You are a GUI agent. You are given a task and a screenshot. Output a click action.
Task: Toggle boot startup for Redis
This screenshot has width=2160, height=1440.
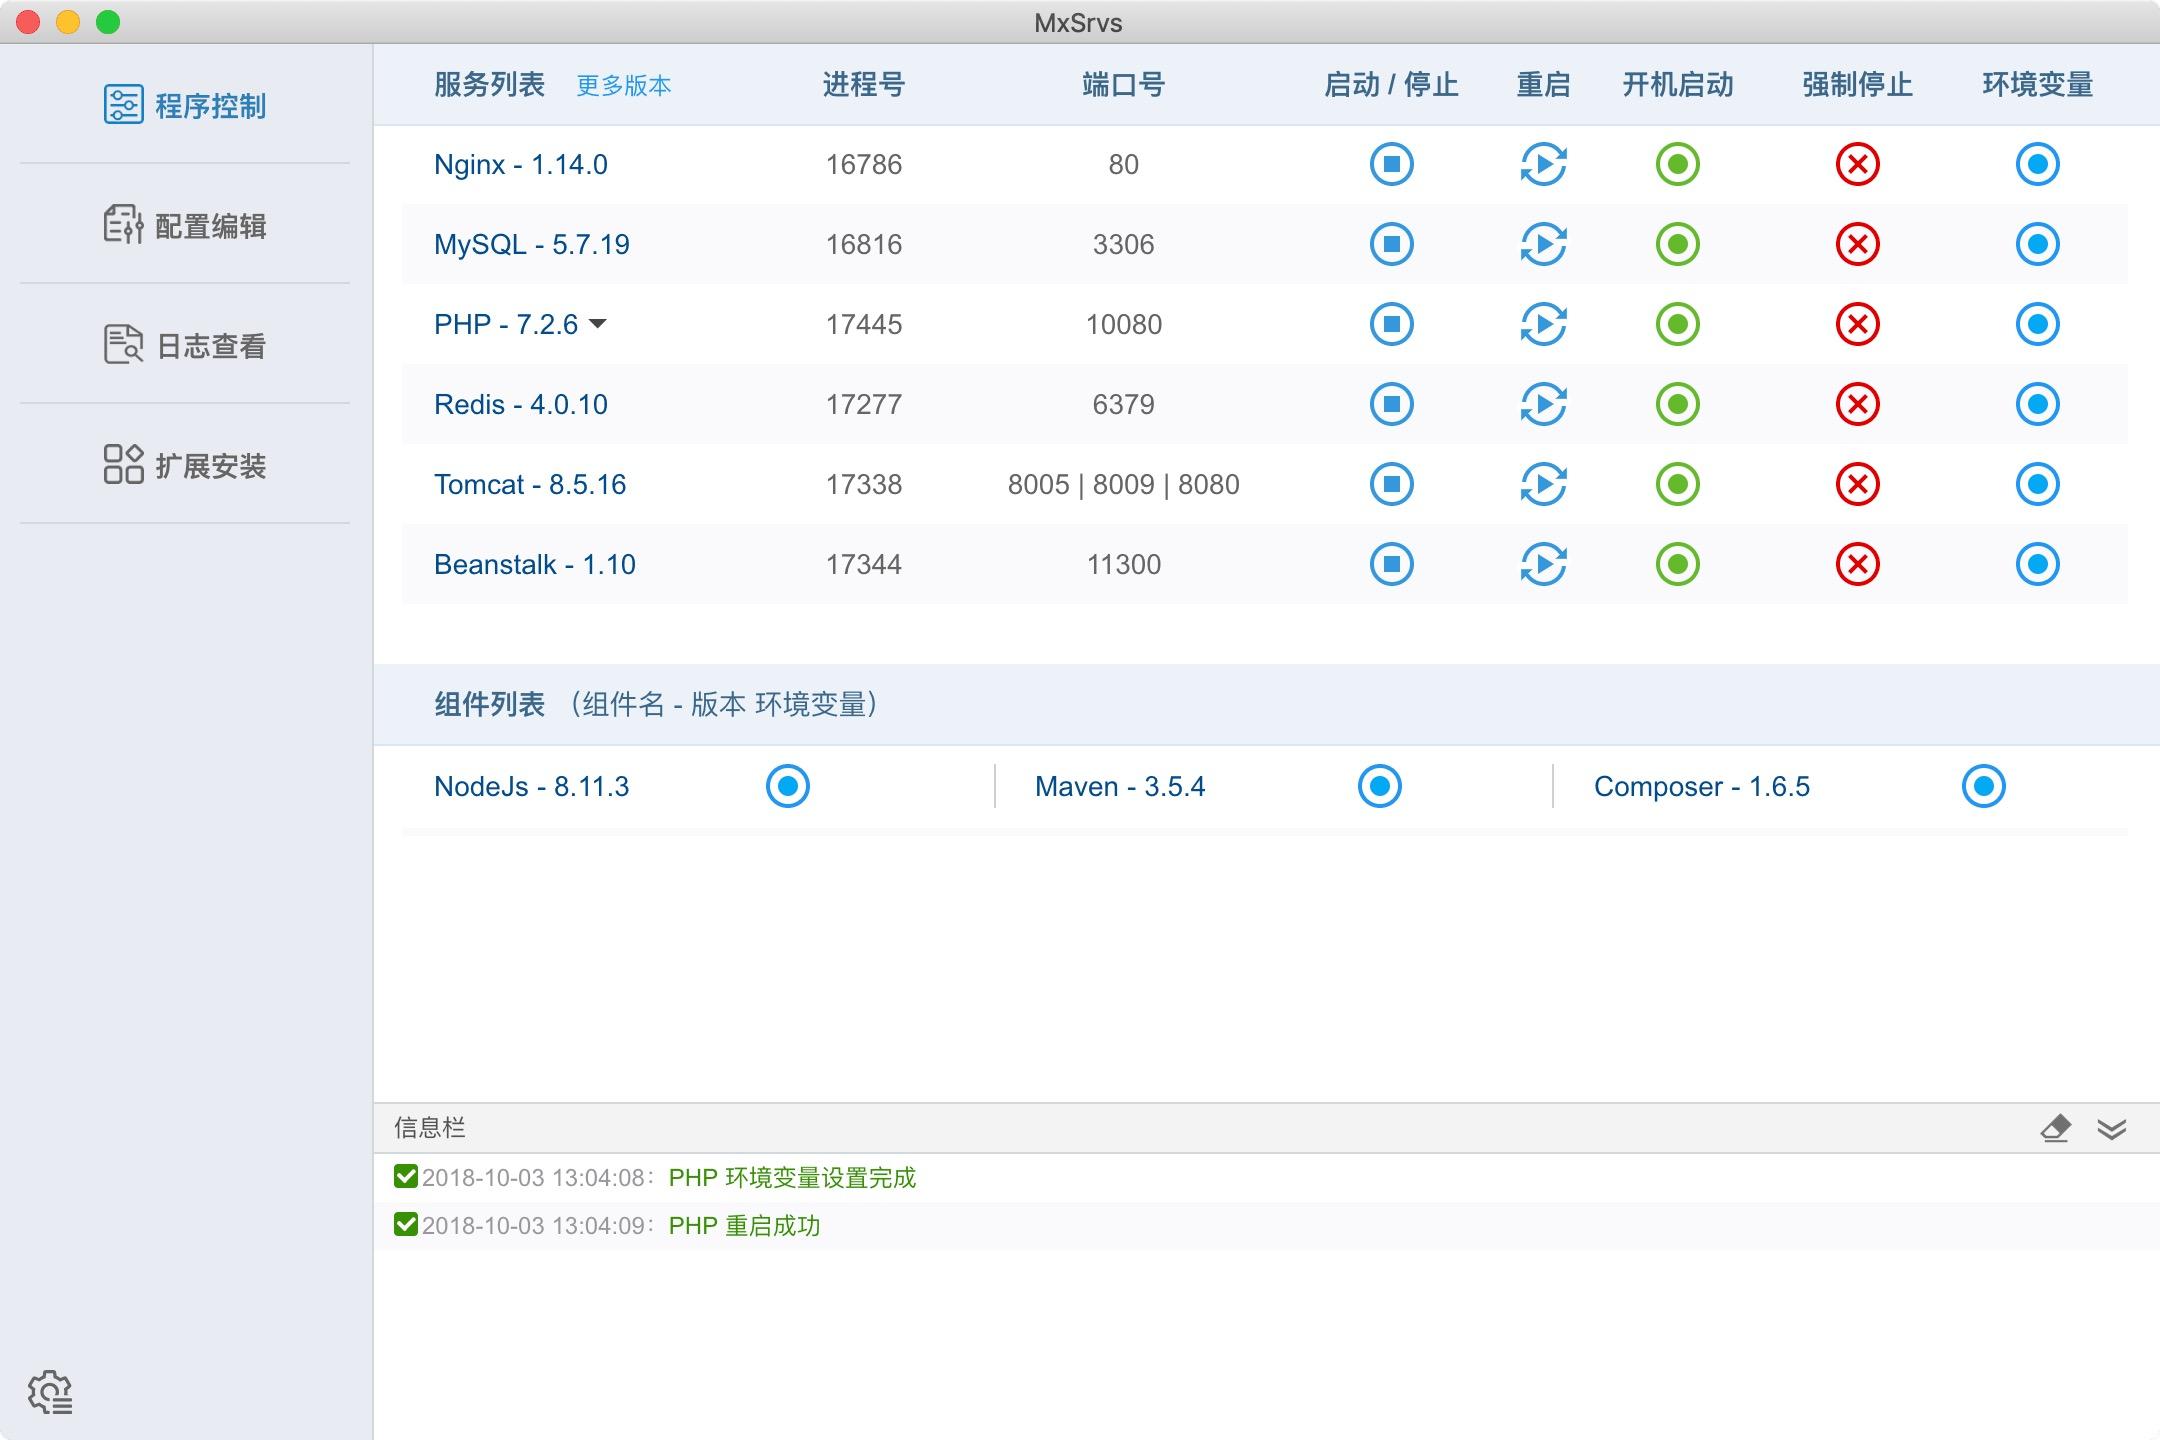tap(1677, 404)
